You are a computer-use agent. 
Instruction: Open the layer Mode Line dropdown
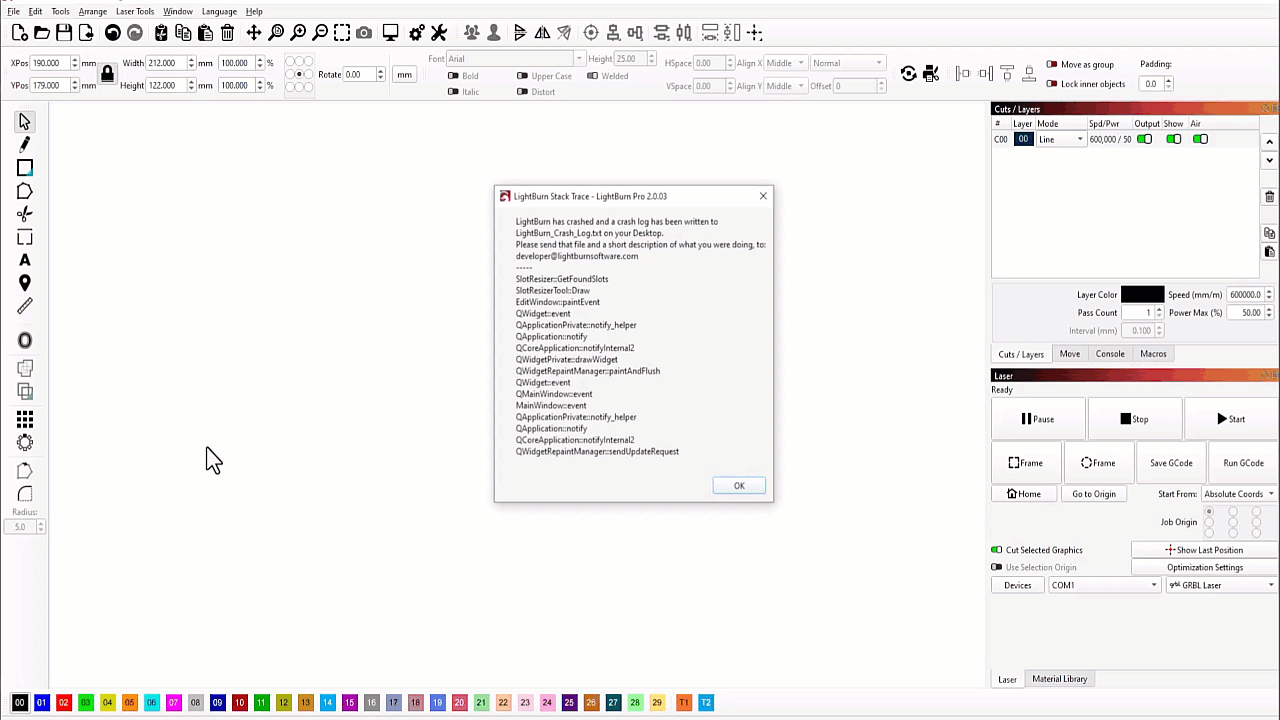click(x=1060, y=140)
